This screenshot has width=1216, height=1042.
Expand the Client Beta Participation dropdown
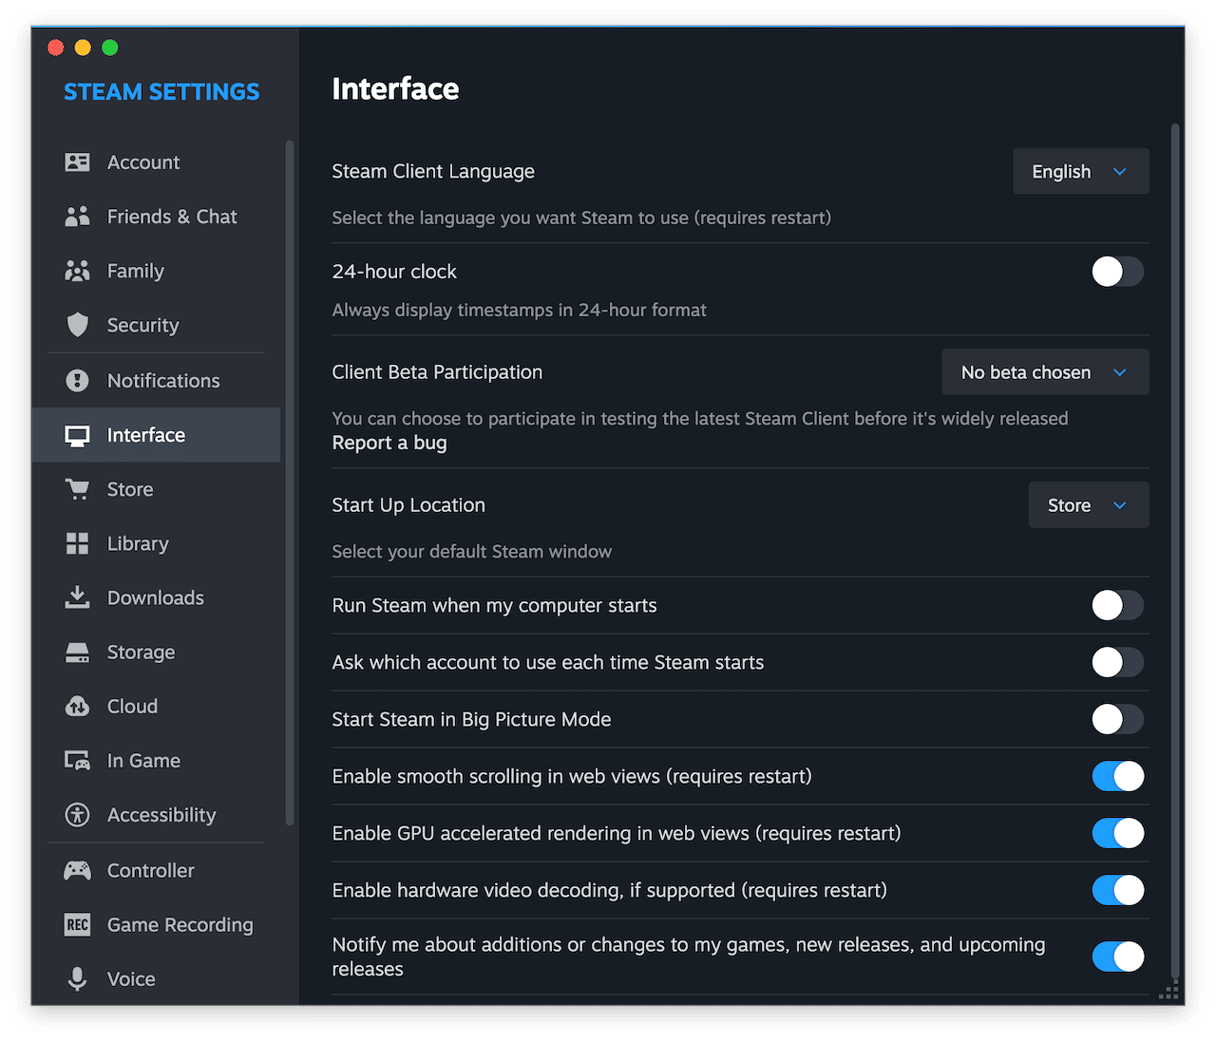[x=1044, y=372]
